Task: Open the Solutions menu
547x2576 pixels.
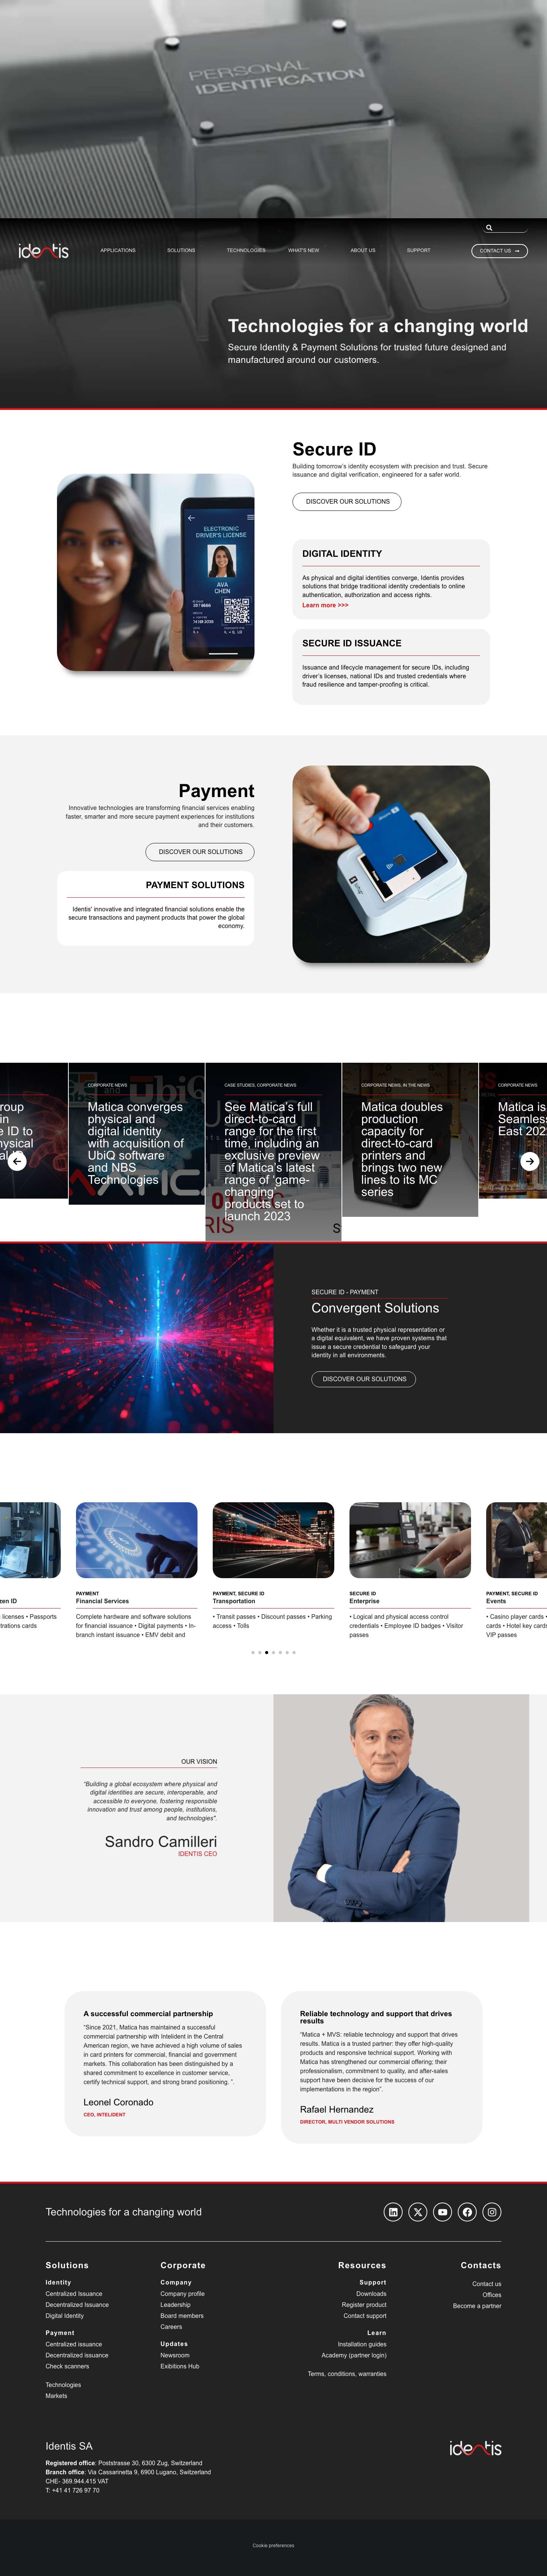Action: 181,250
